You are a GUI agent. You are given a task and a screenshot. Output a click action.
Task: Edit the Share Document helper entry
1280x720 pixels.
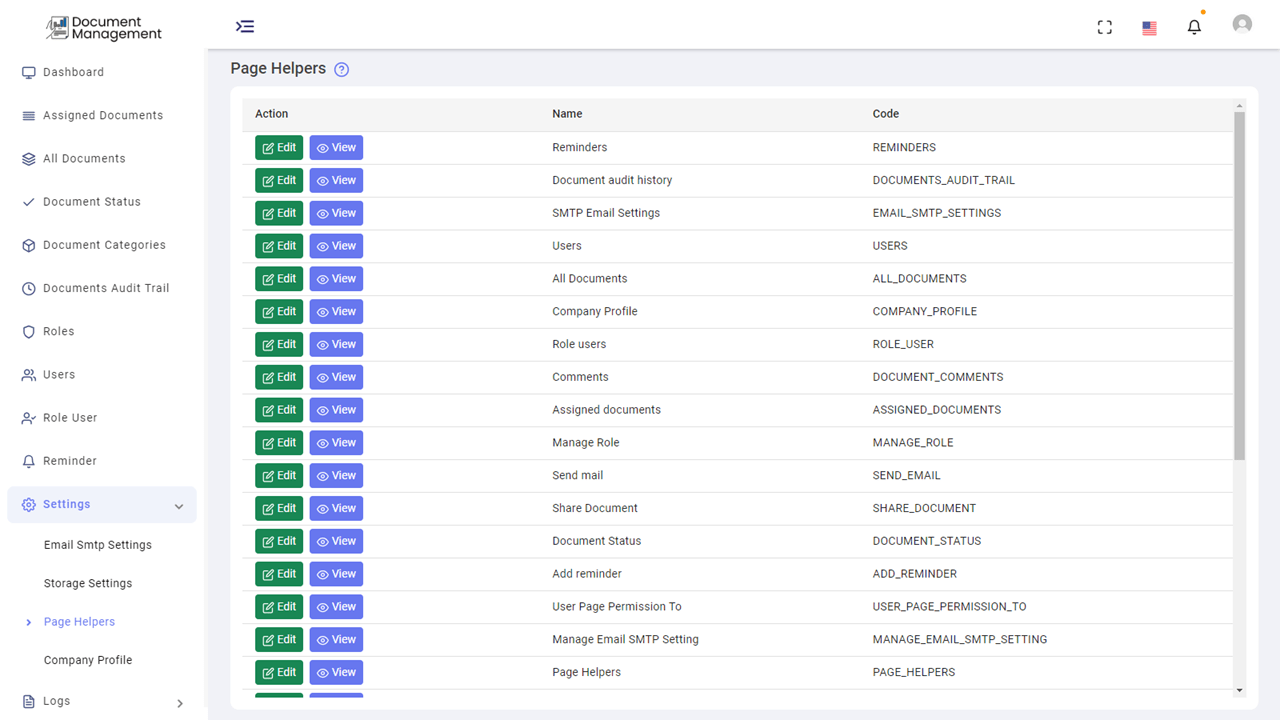point(278,508)
